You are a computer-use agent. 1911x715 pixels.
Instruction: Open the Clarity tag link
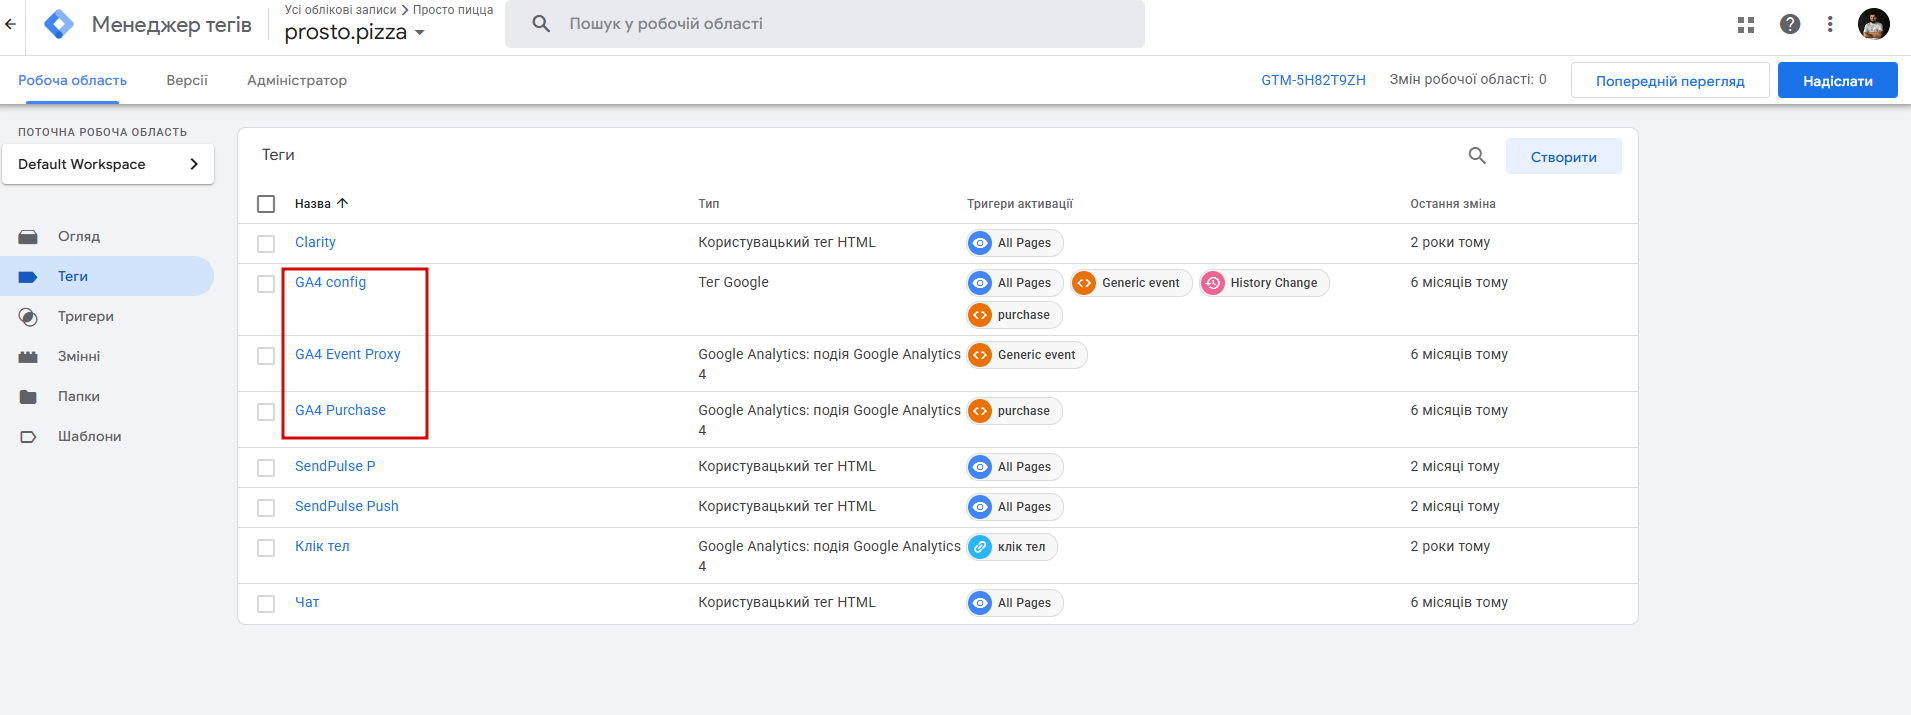click(315, 242)
